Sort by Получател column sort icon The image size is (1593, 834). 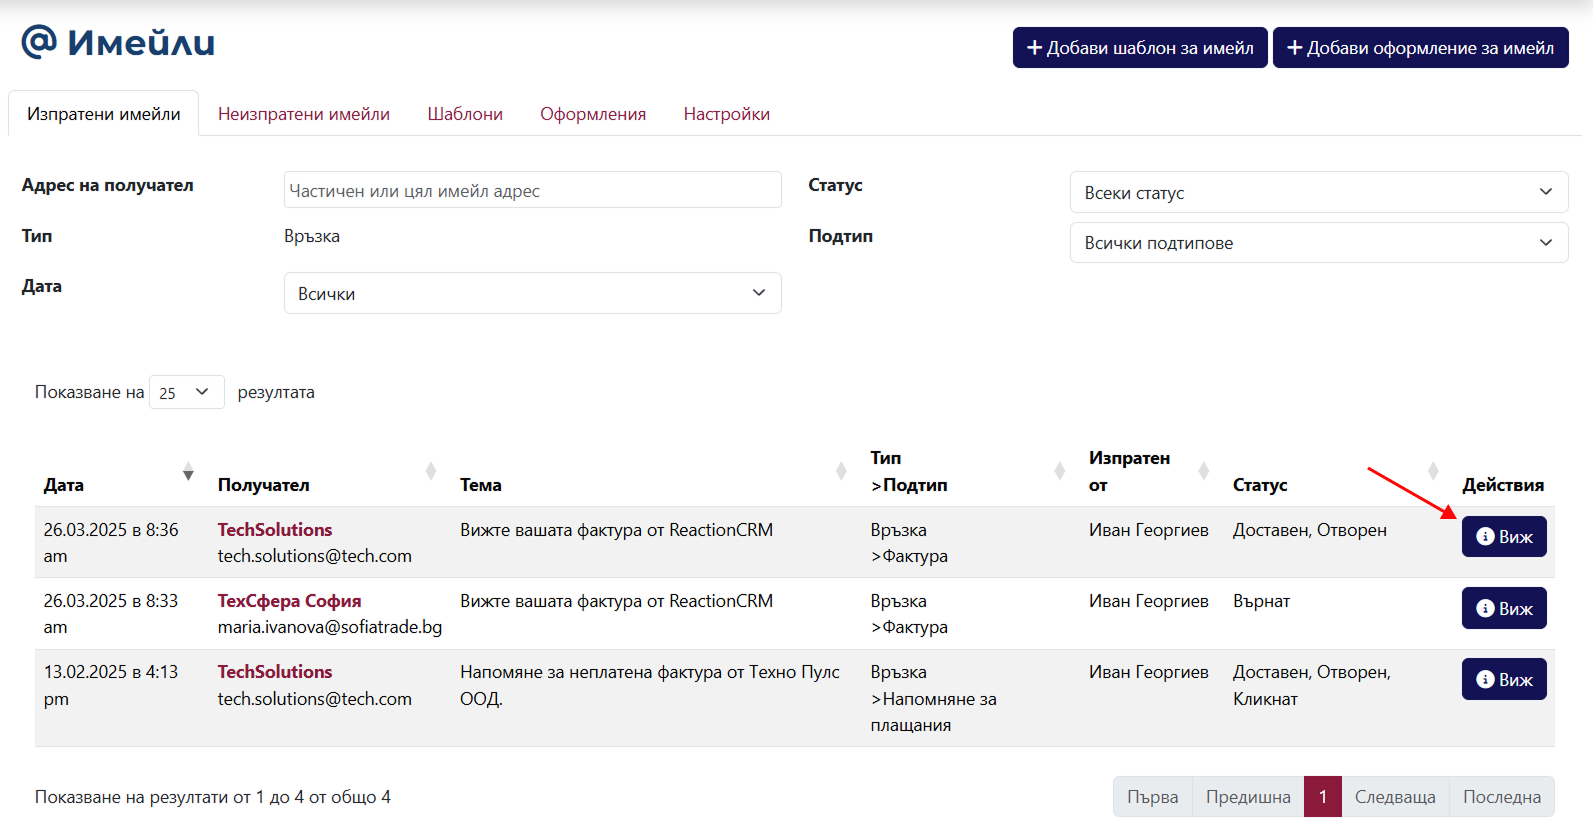[x=431, y=471]
